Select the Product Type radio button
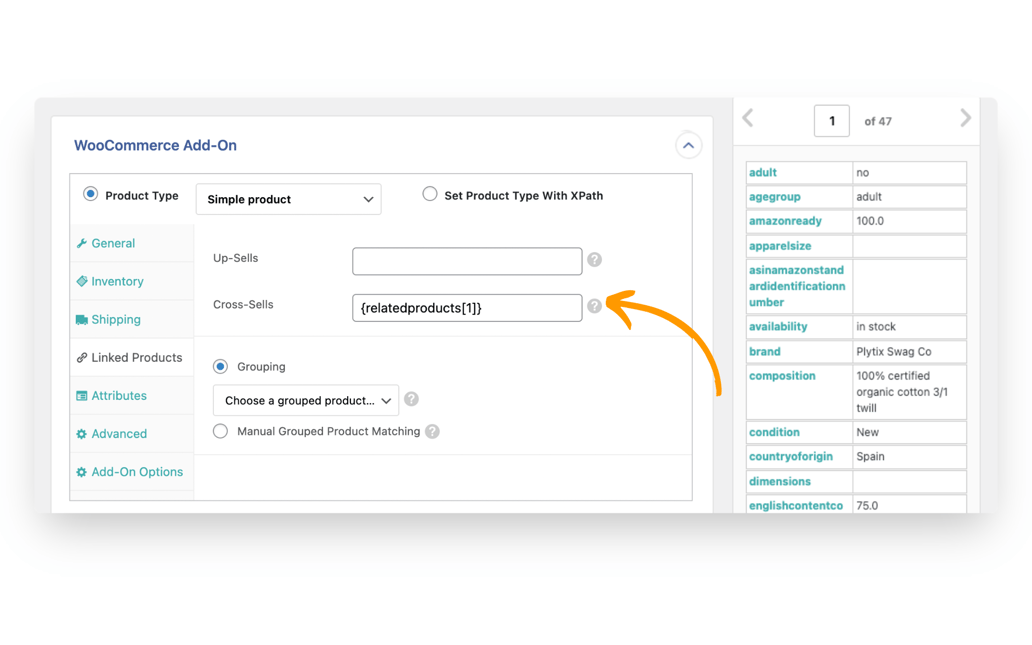The image size is (1032, 645). tap(90, 195)
